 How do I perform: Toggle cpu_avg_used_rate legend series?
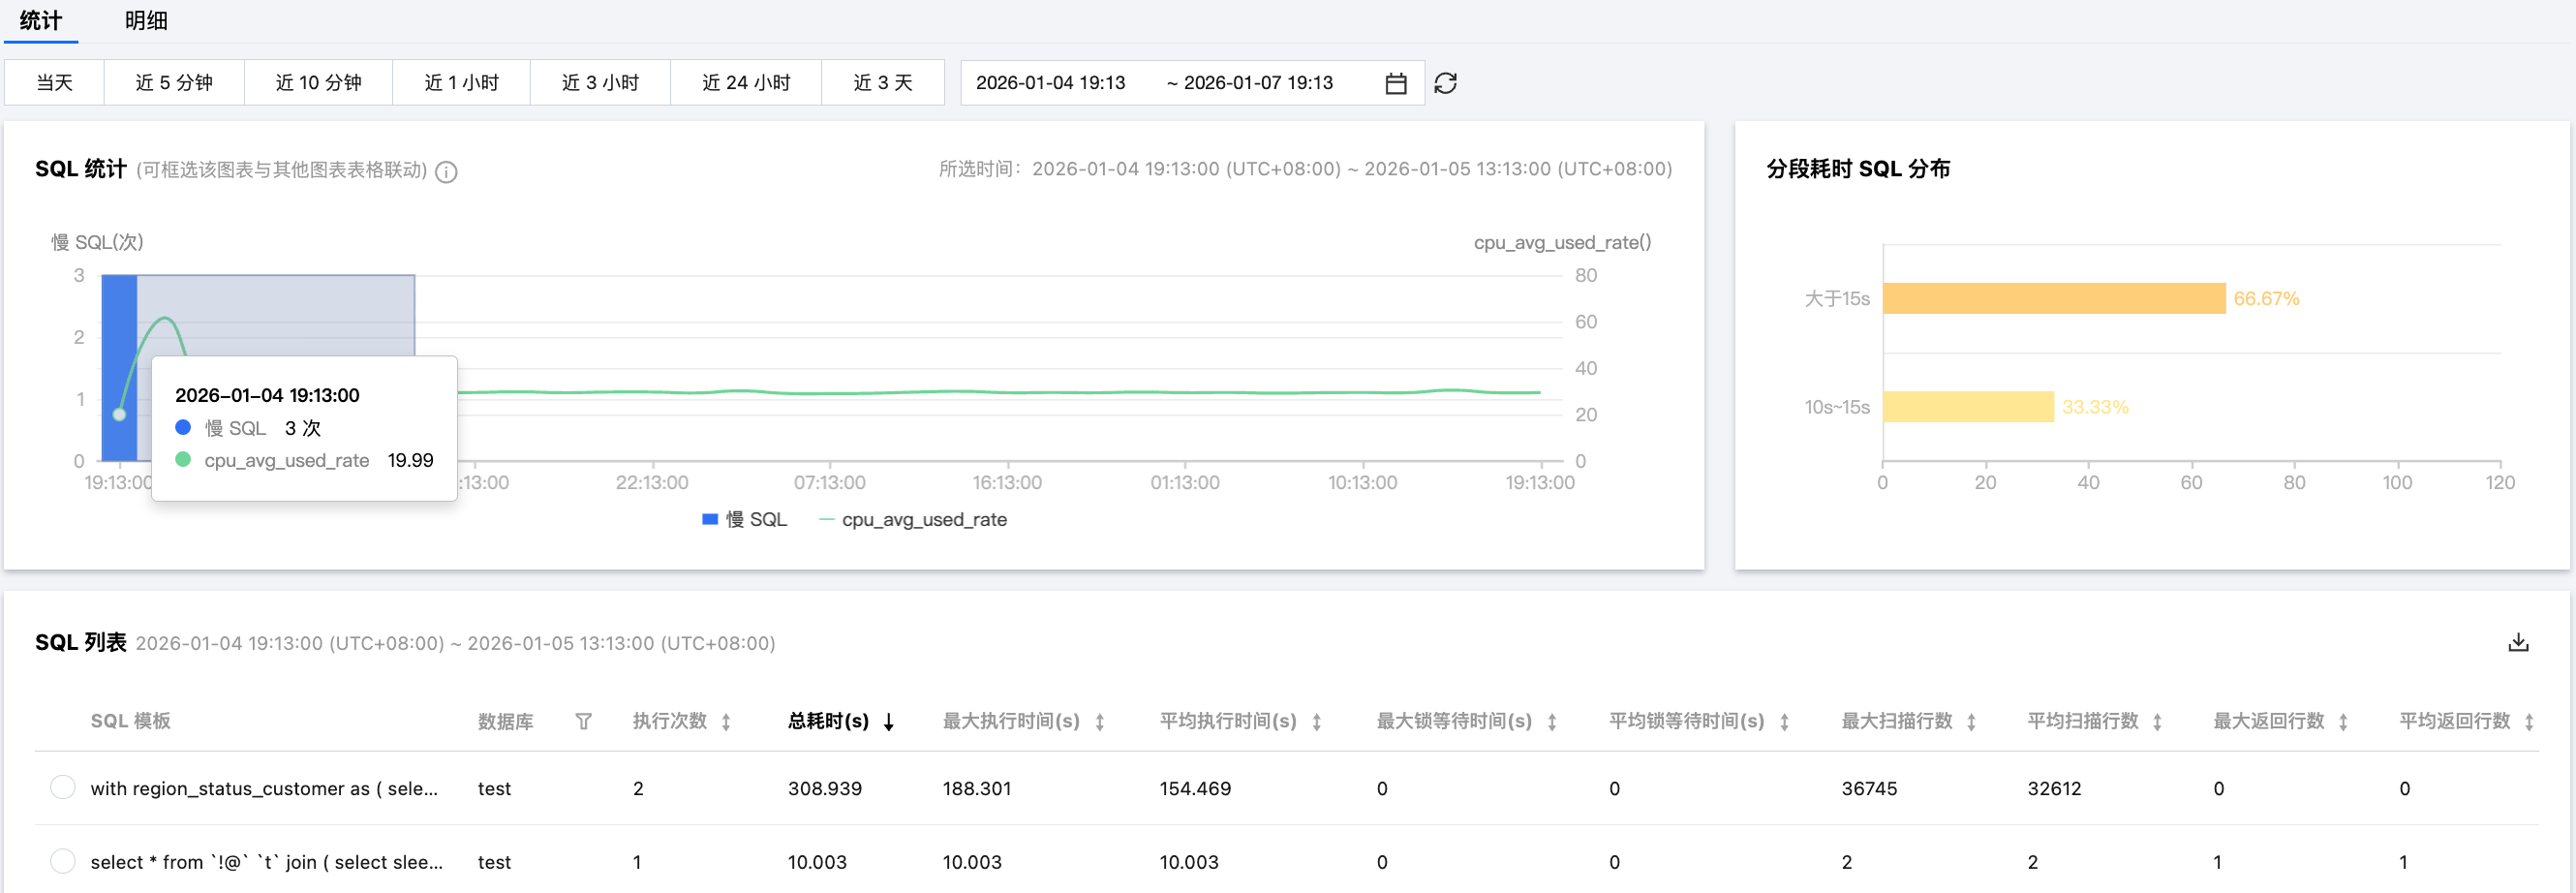click(x=912, y=520)
